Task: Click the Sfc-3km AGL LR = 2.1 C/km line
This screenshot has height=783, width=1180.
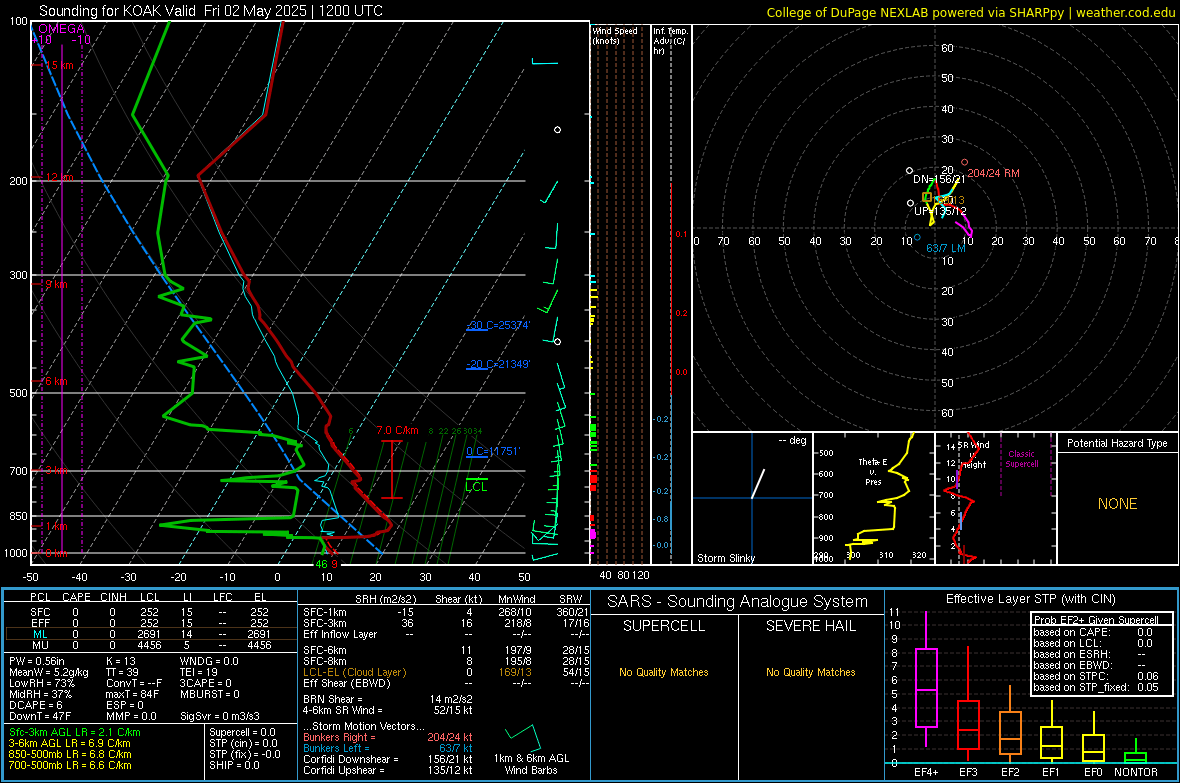Action: tap(75, 733)
